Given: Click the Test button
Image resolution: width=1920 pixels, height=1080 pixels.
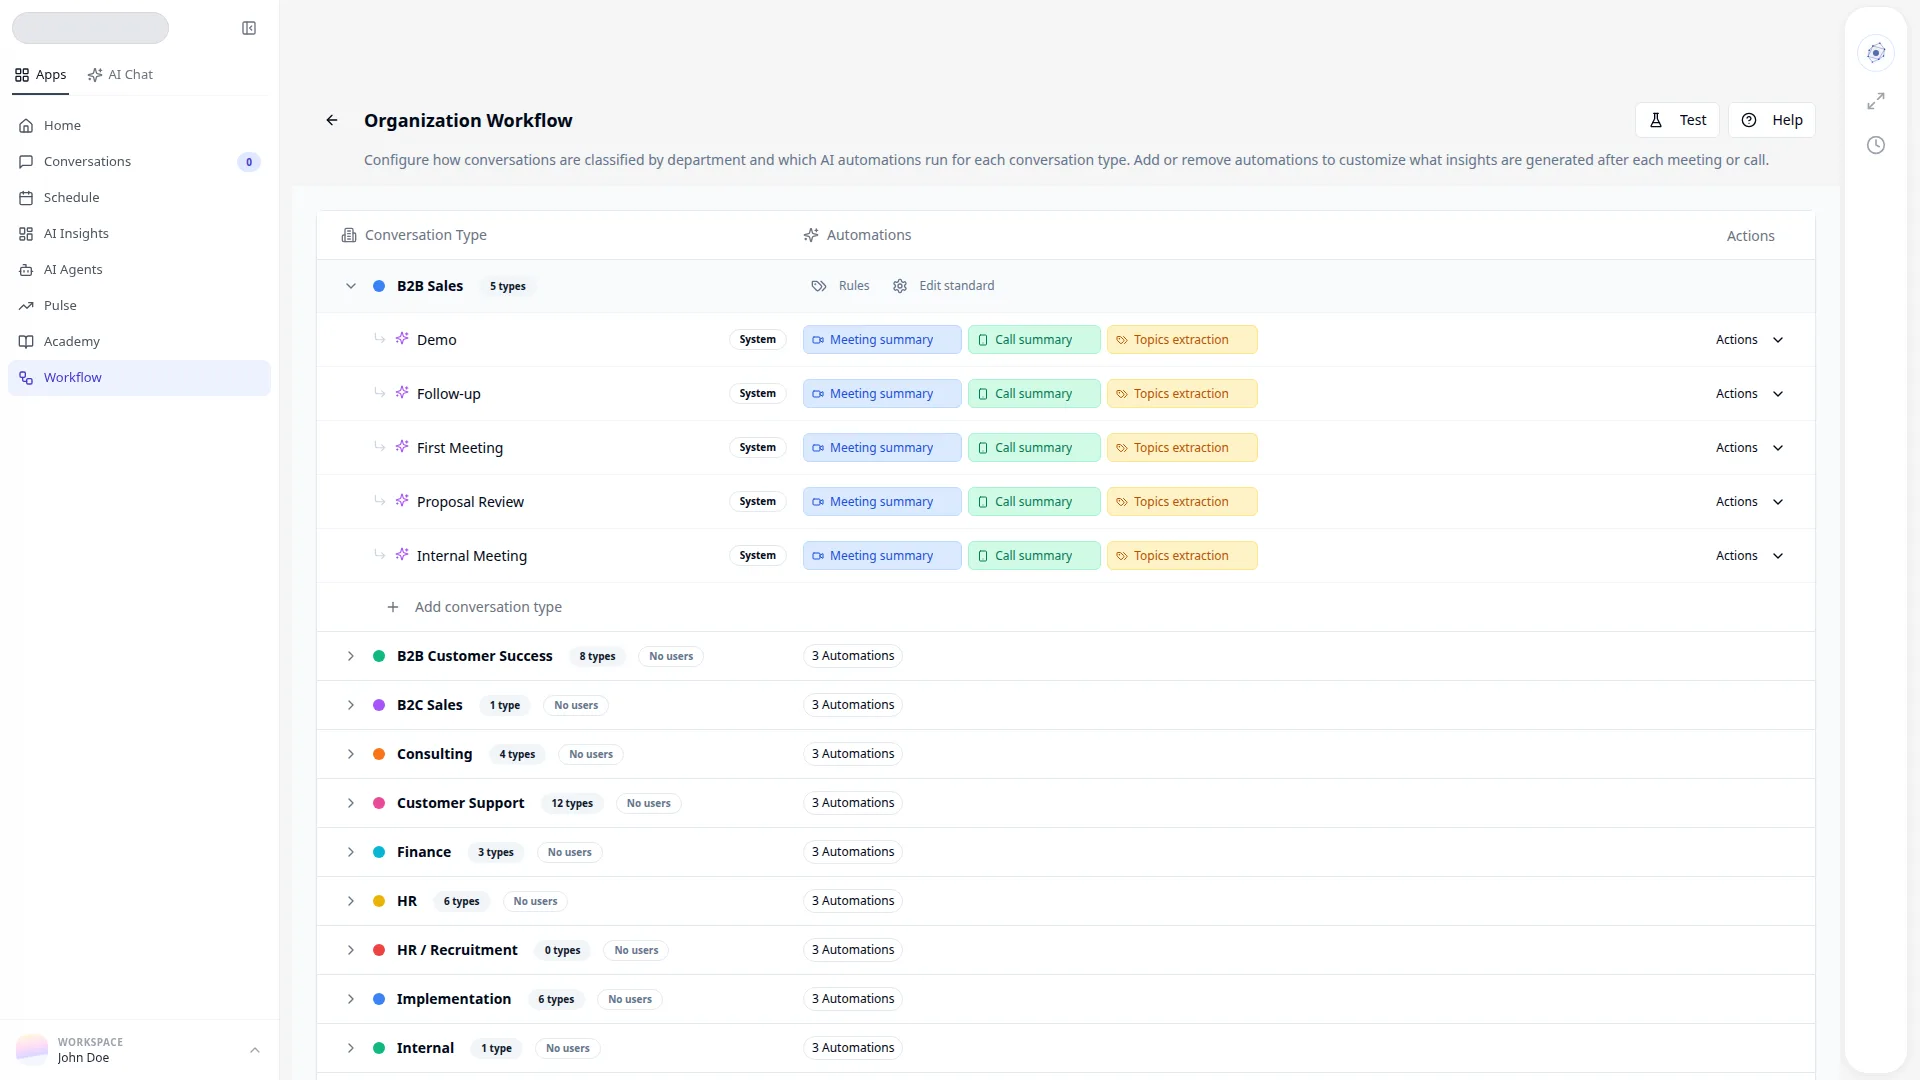Looking at the screenshot, I should (1677, 120).
